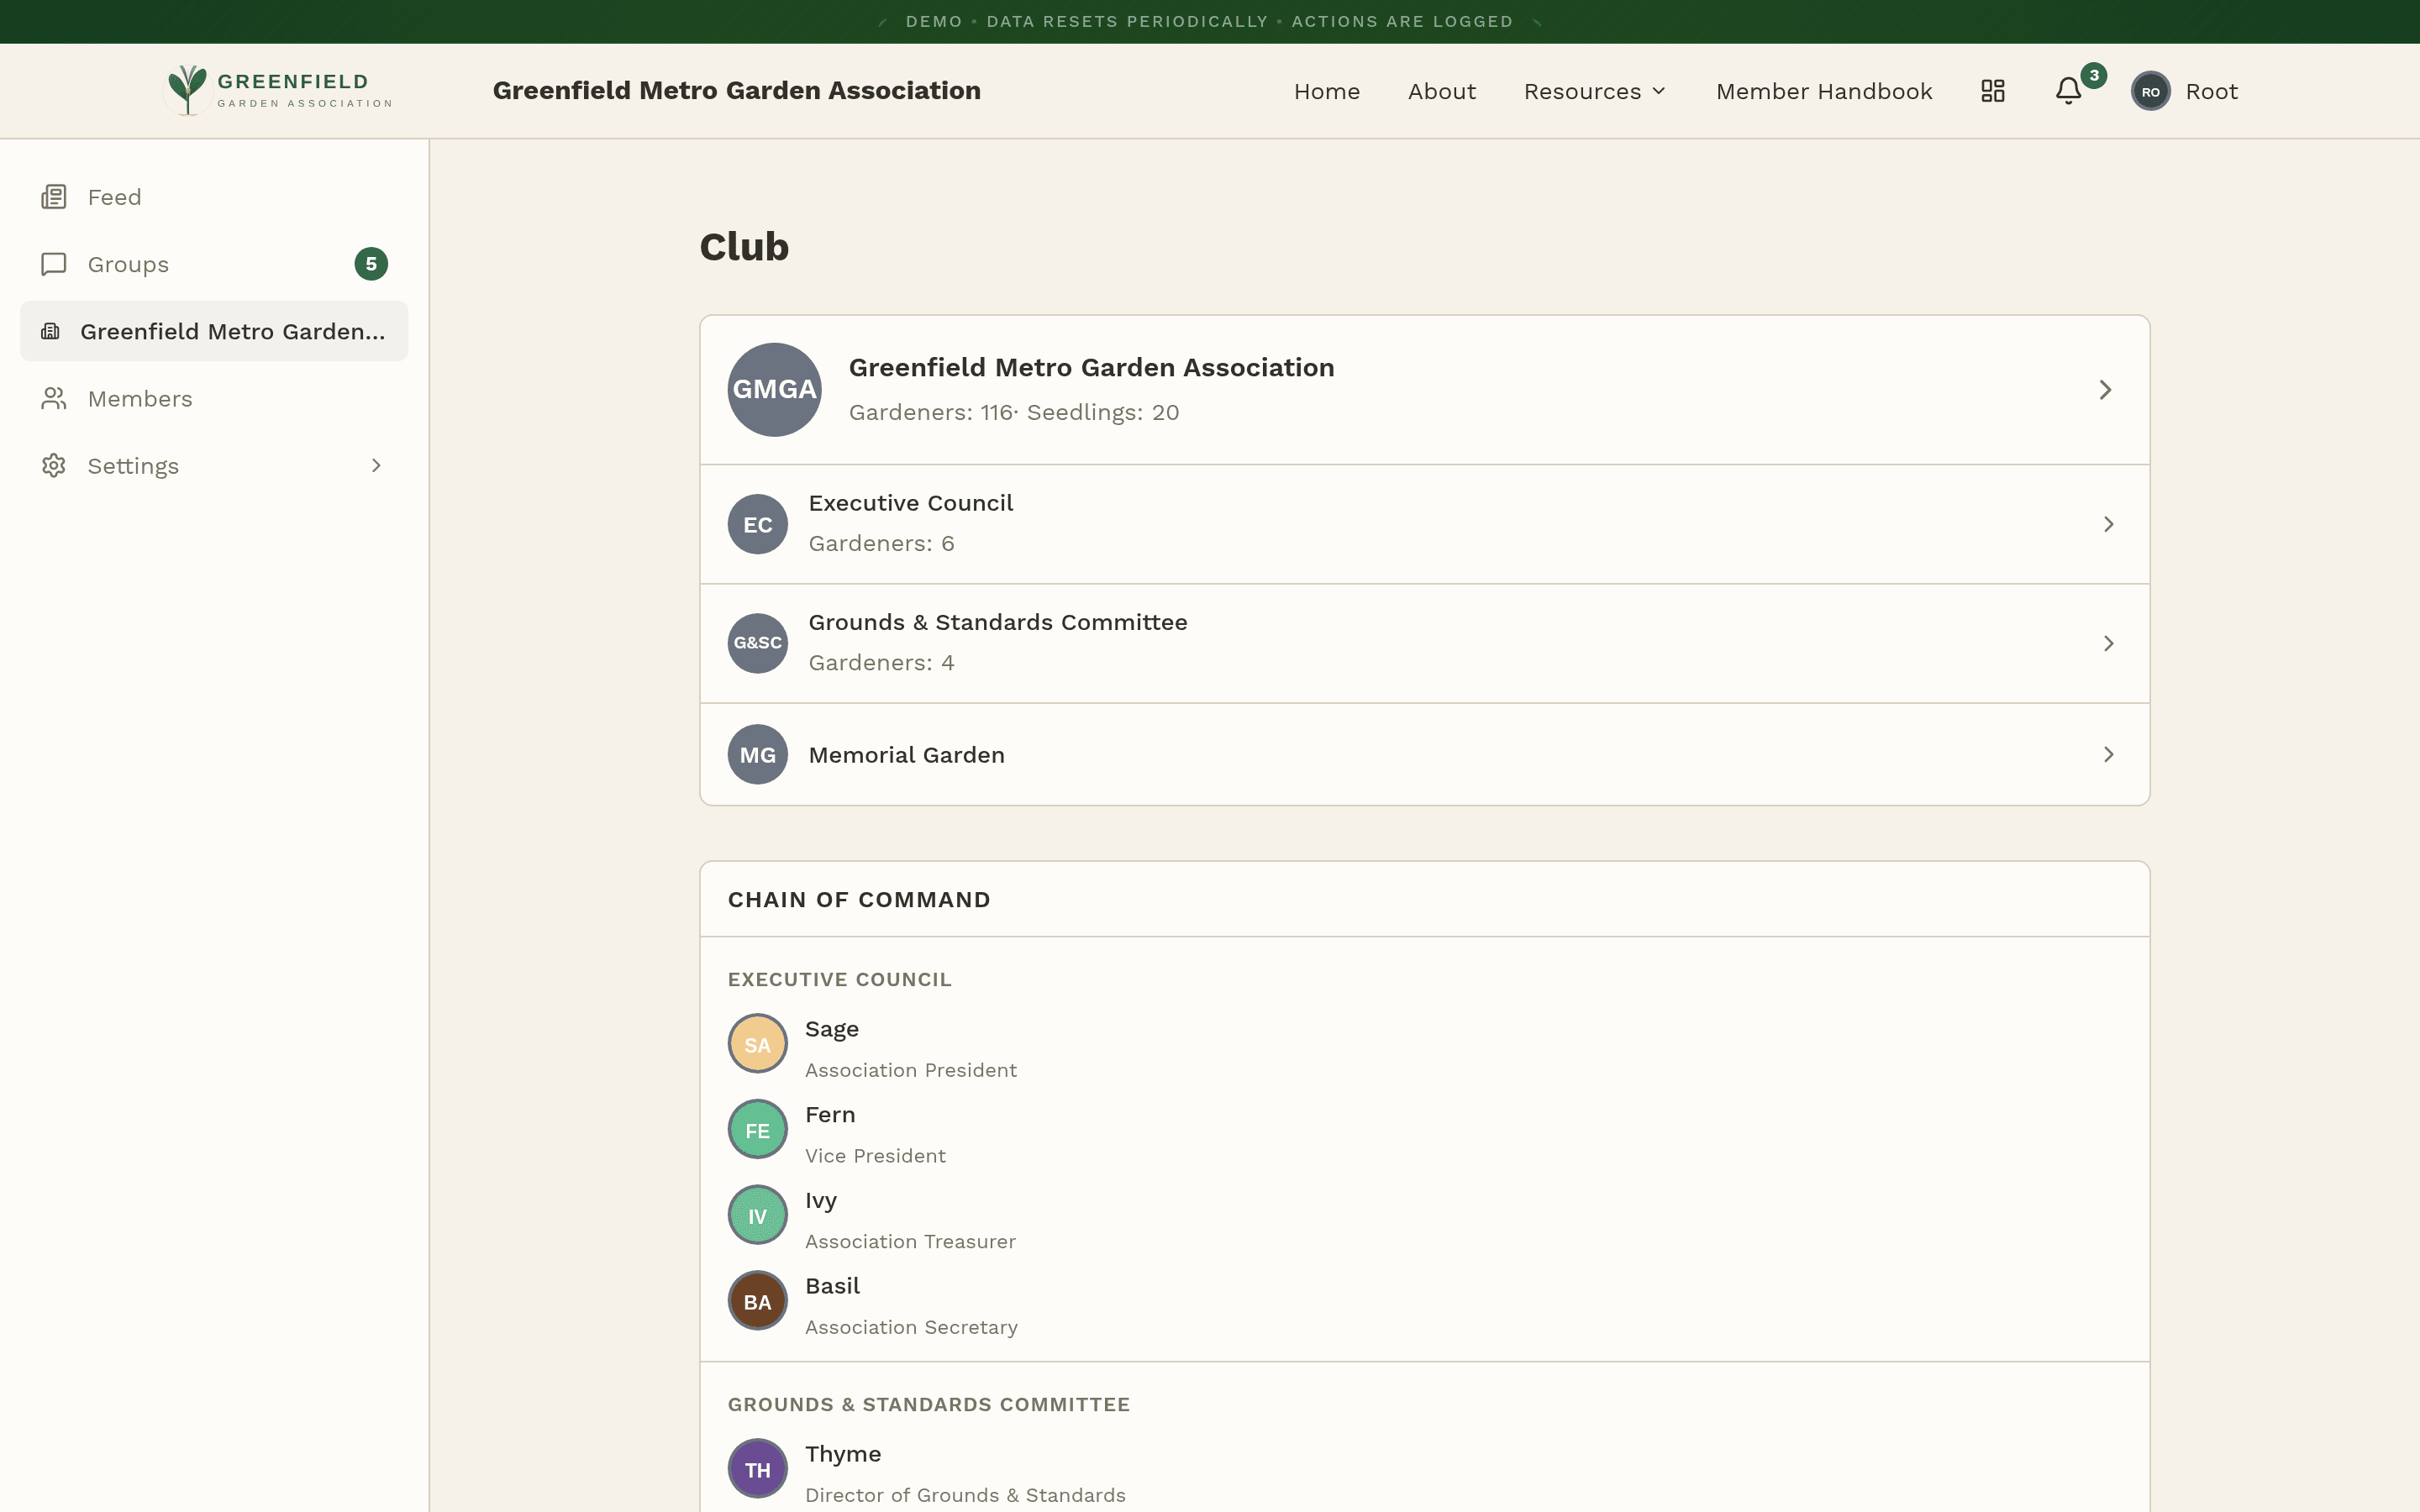
Task: Click the Groups chat bubble icon
Action: coord(54,264)
